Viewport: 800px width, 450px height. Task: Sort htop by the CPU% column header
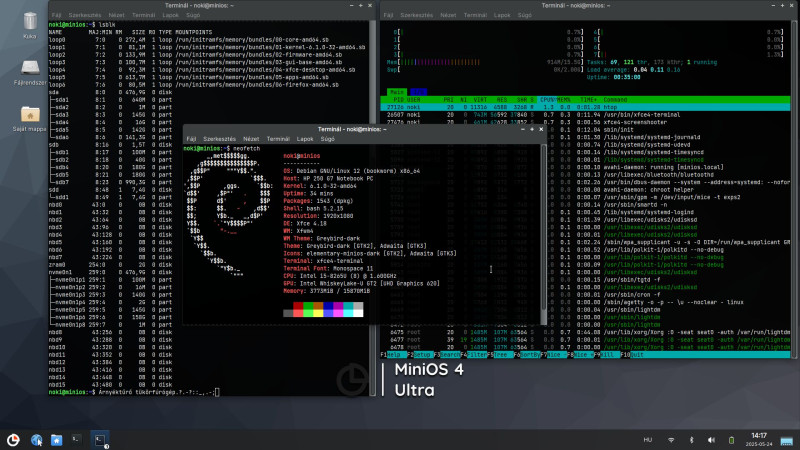pyautogui.click(x=547, y=100)
